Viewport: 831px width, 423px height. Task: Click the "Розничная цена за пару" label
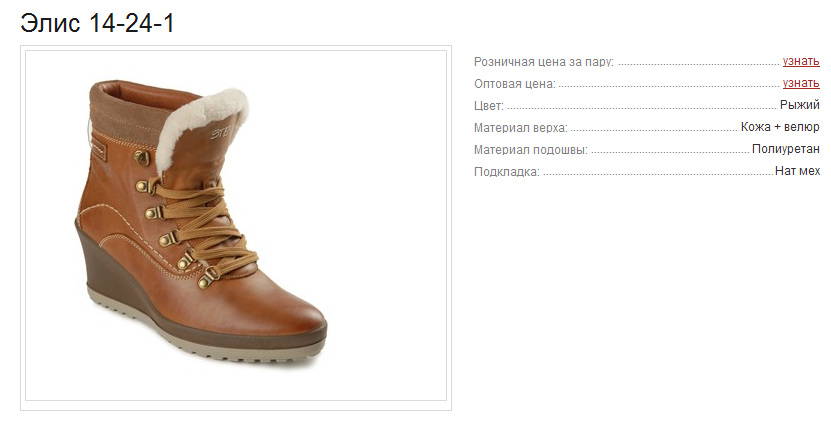pyautogui.click(x=544, y=62)
